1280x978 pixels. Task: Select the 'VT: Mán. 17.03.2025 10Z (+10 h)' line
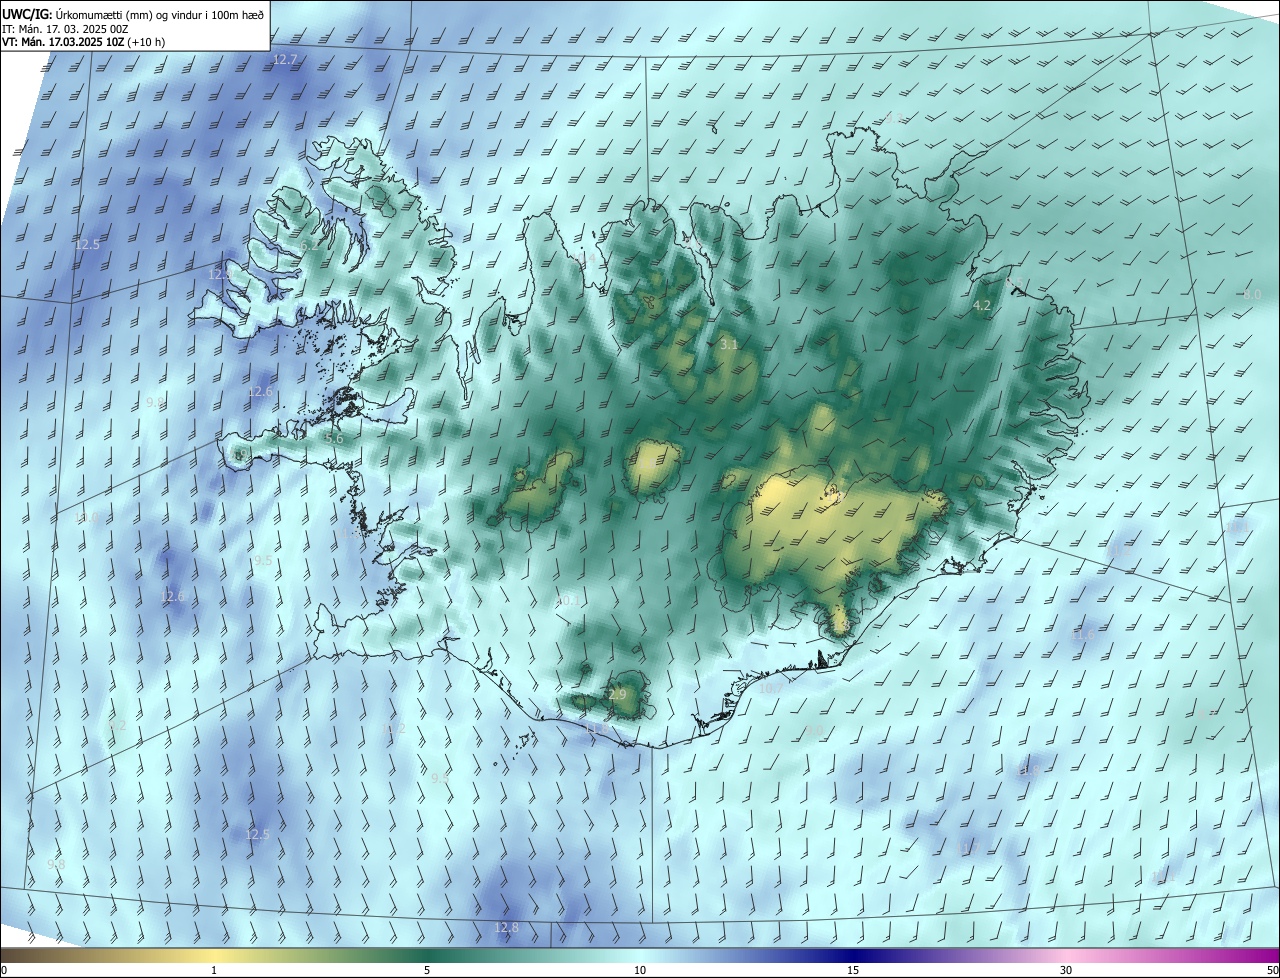(83, 43)
